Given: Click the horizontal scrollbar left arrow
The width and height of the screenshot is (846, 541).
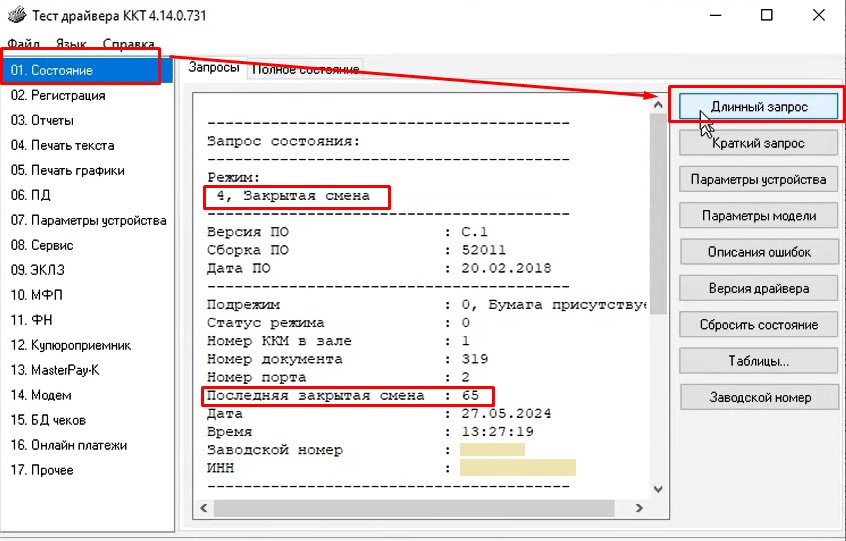Looking at the screenshot, I should (x=204, y=508).
